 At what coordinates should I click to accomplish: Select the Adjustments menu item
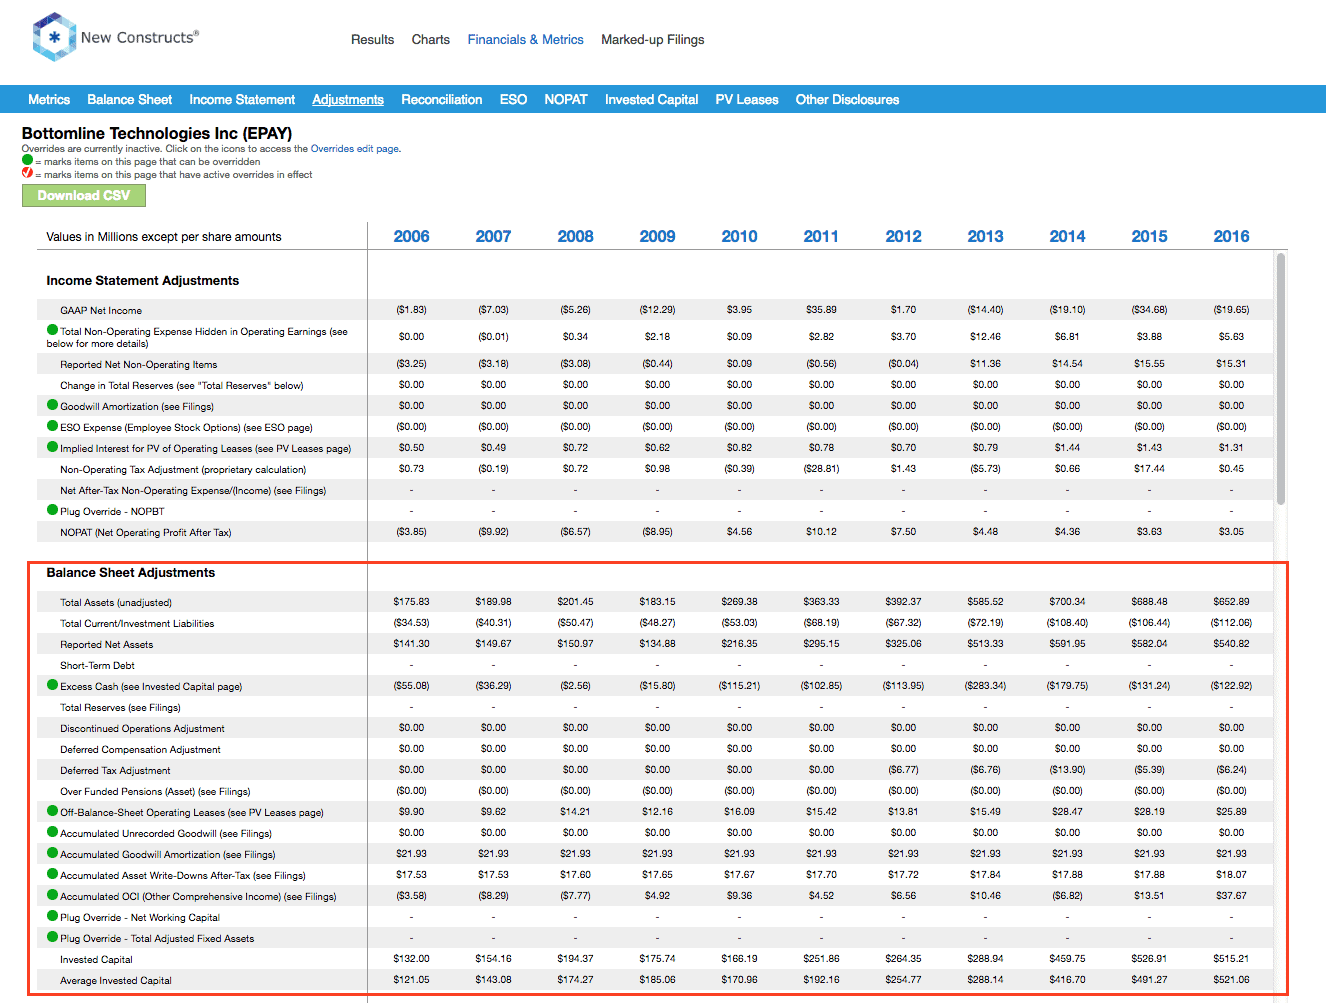click(x=348, y=100)
